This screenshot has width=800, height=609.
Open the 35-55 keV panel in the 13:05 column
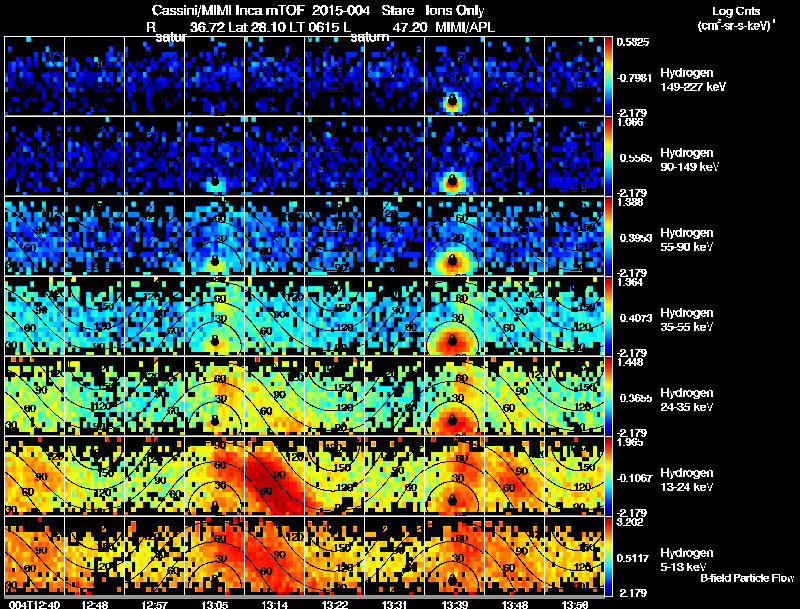pos(214,316)
